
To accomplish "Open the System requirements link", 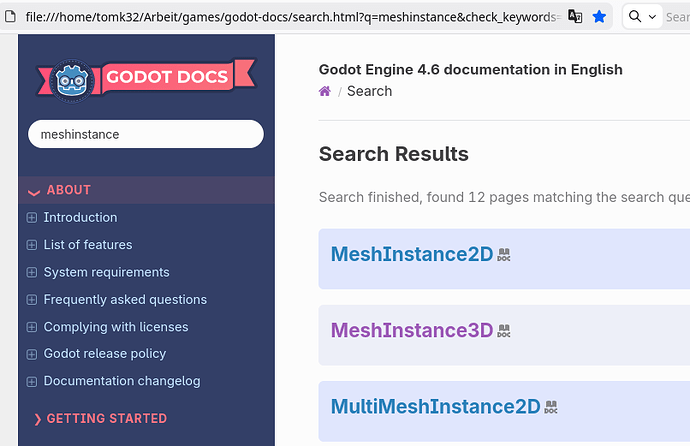I will click(106, 272).
